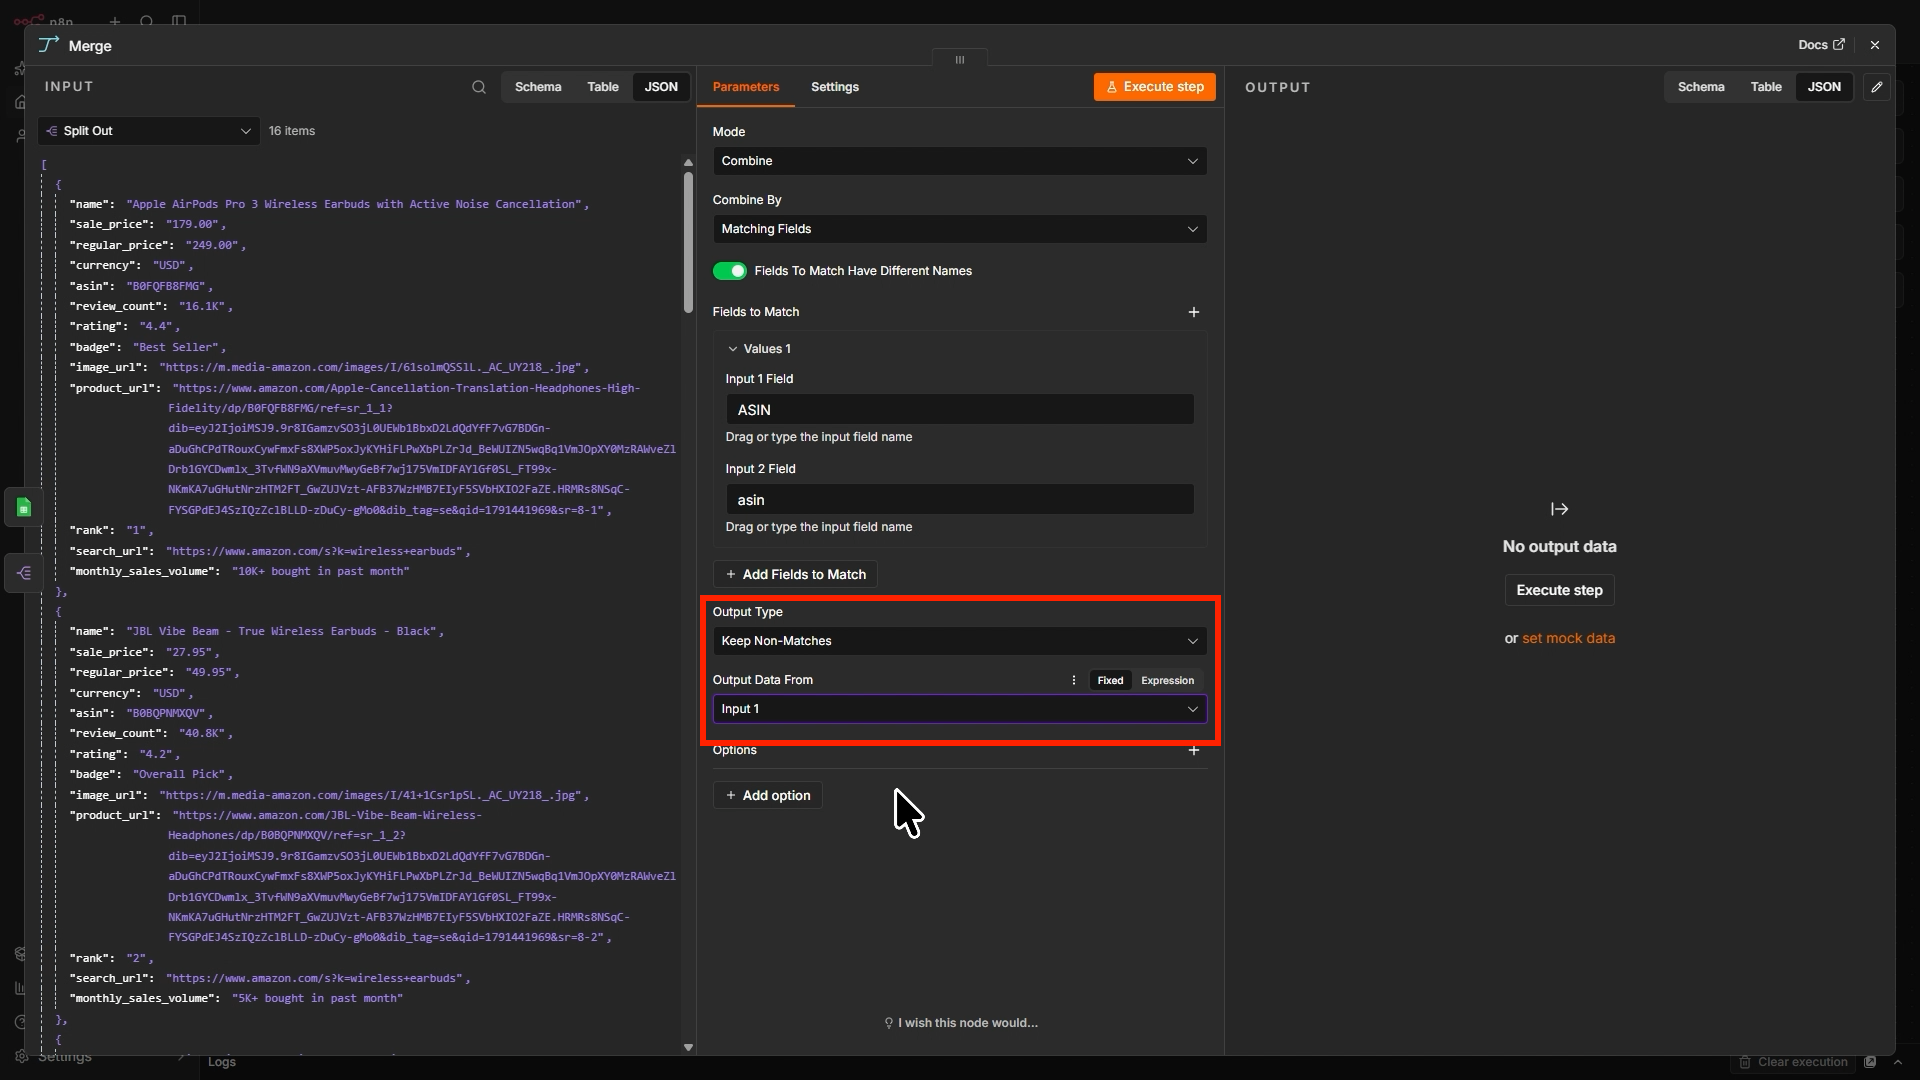Select the green spreadsheet node icon in the sidebar
The height and width of the screenshot is (1080, 1920).
click(x=24, y=508)
